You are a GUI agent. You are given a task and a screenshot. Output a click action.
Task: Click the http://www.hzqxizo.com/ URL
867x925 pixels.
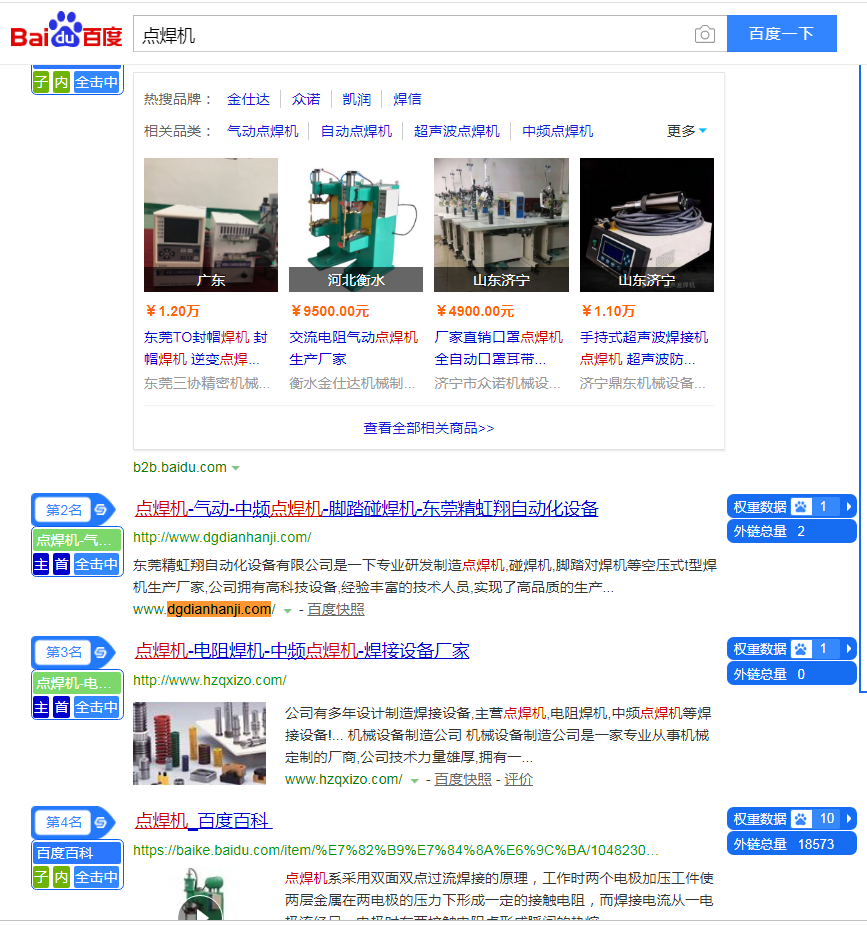coord(210,680)
